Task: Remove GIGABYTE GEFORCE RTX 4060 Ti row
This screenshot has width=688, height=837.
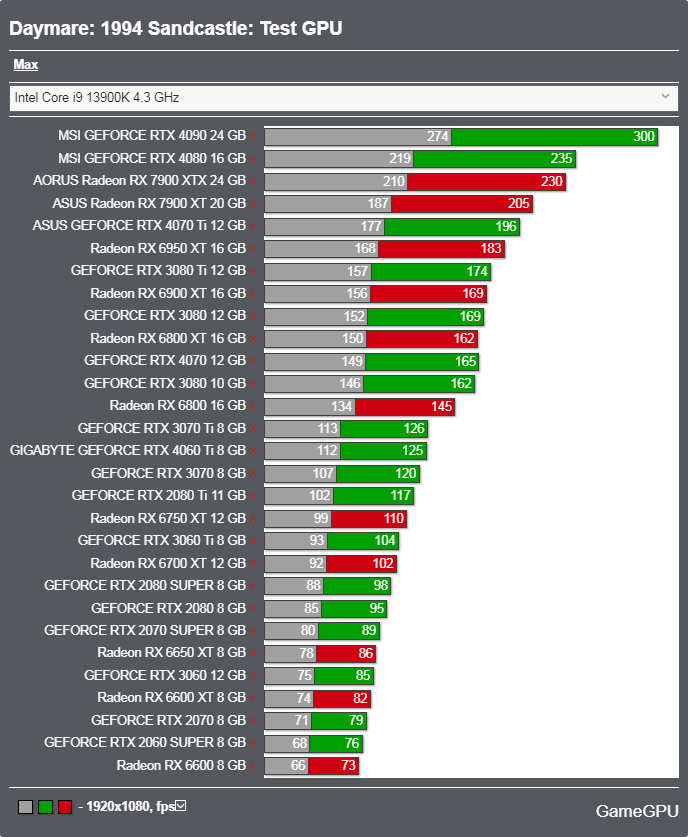Action: point(253,452)
